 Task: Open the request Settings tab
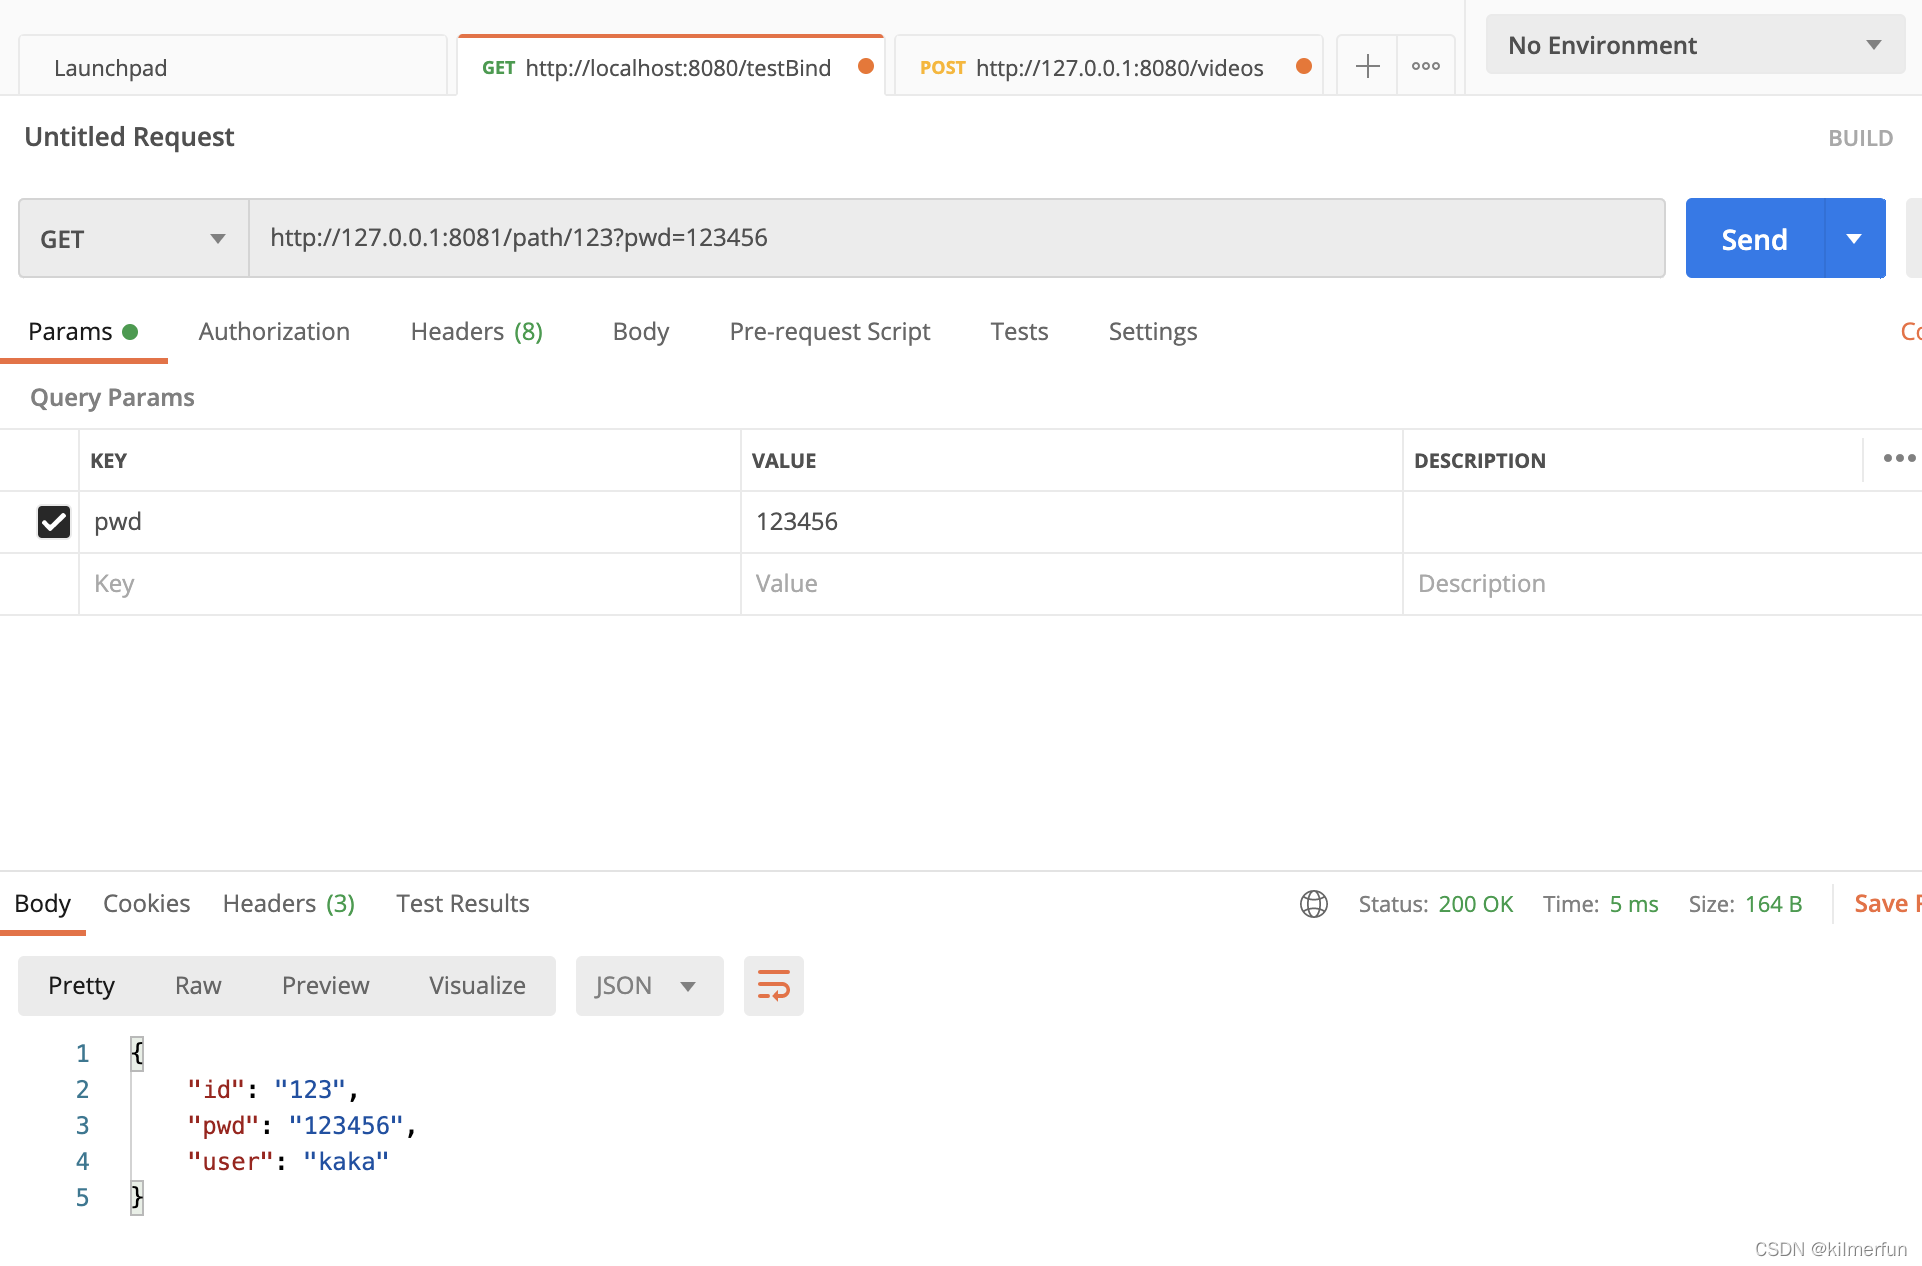point(1152,332)
